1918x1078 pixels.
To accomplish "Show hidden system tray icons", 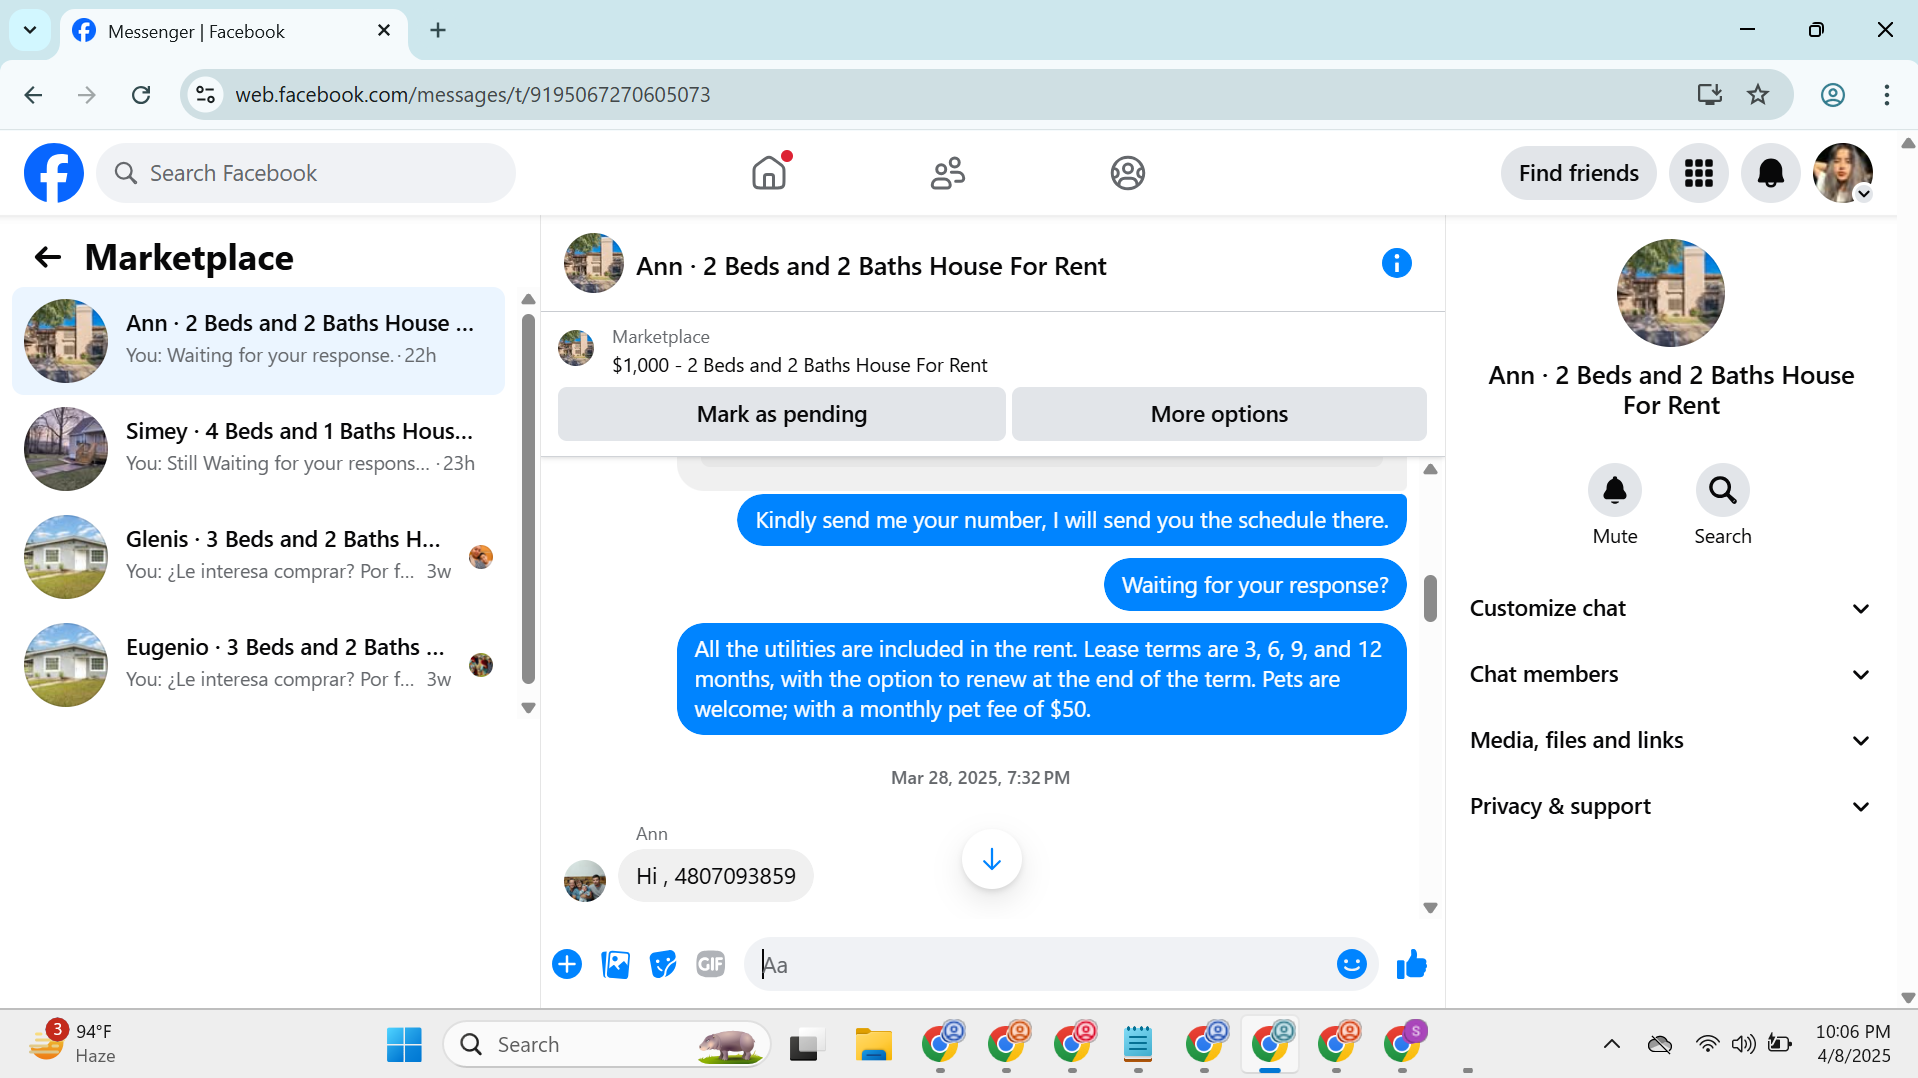I will 1611,1044.
